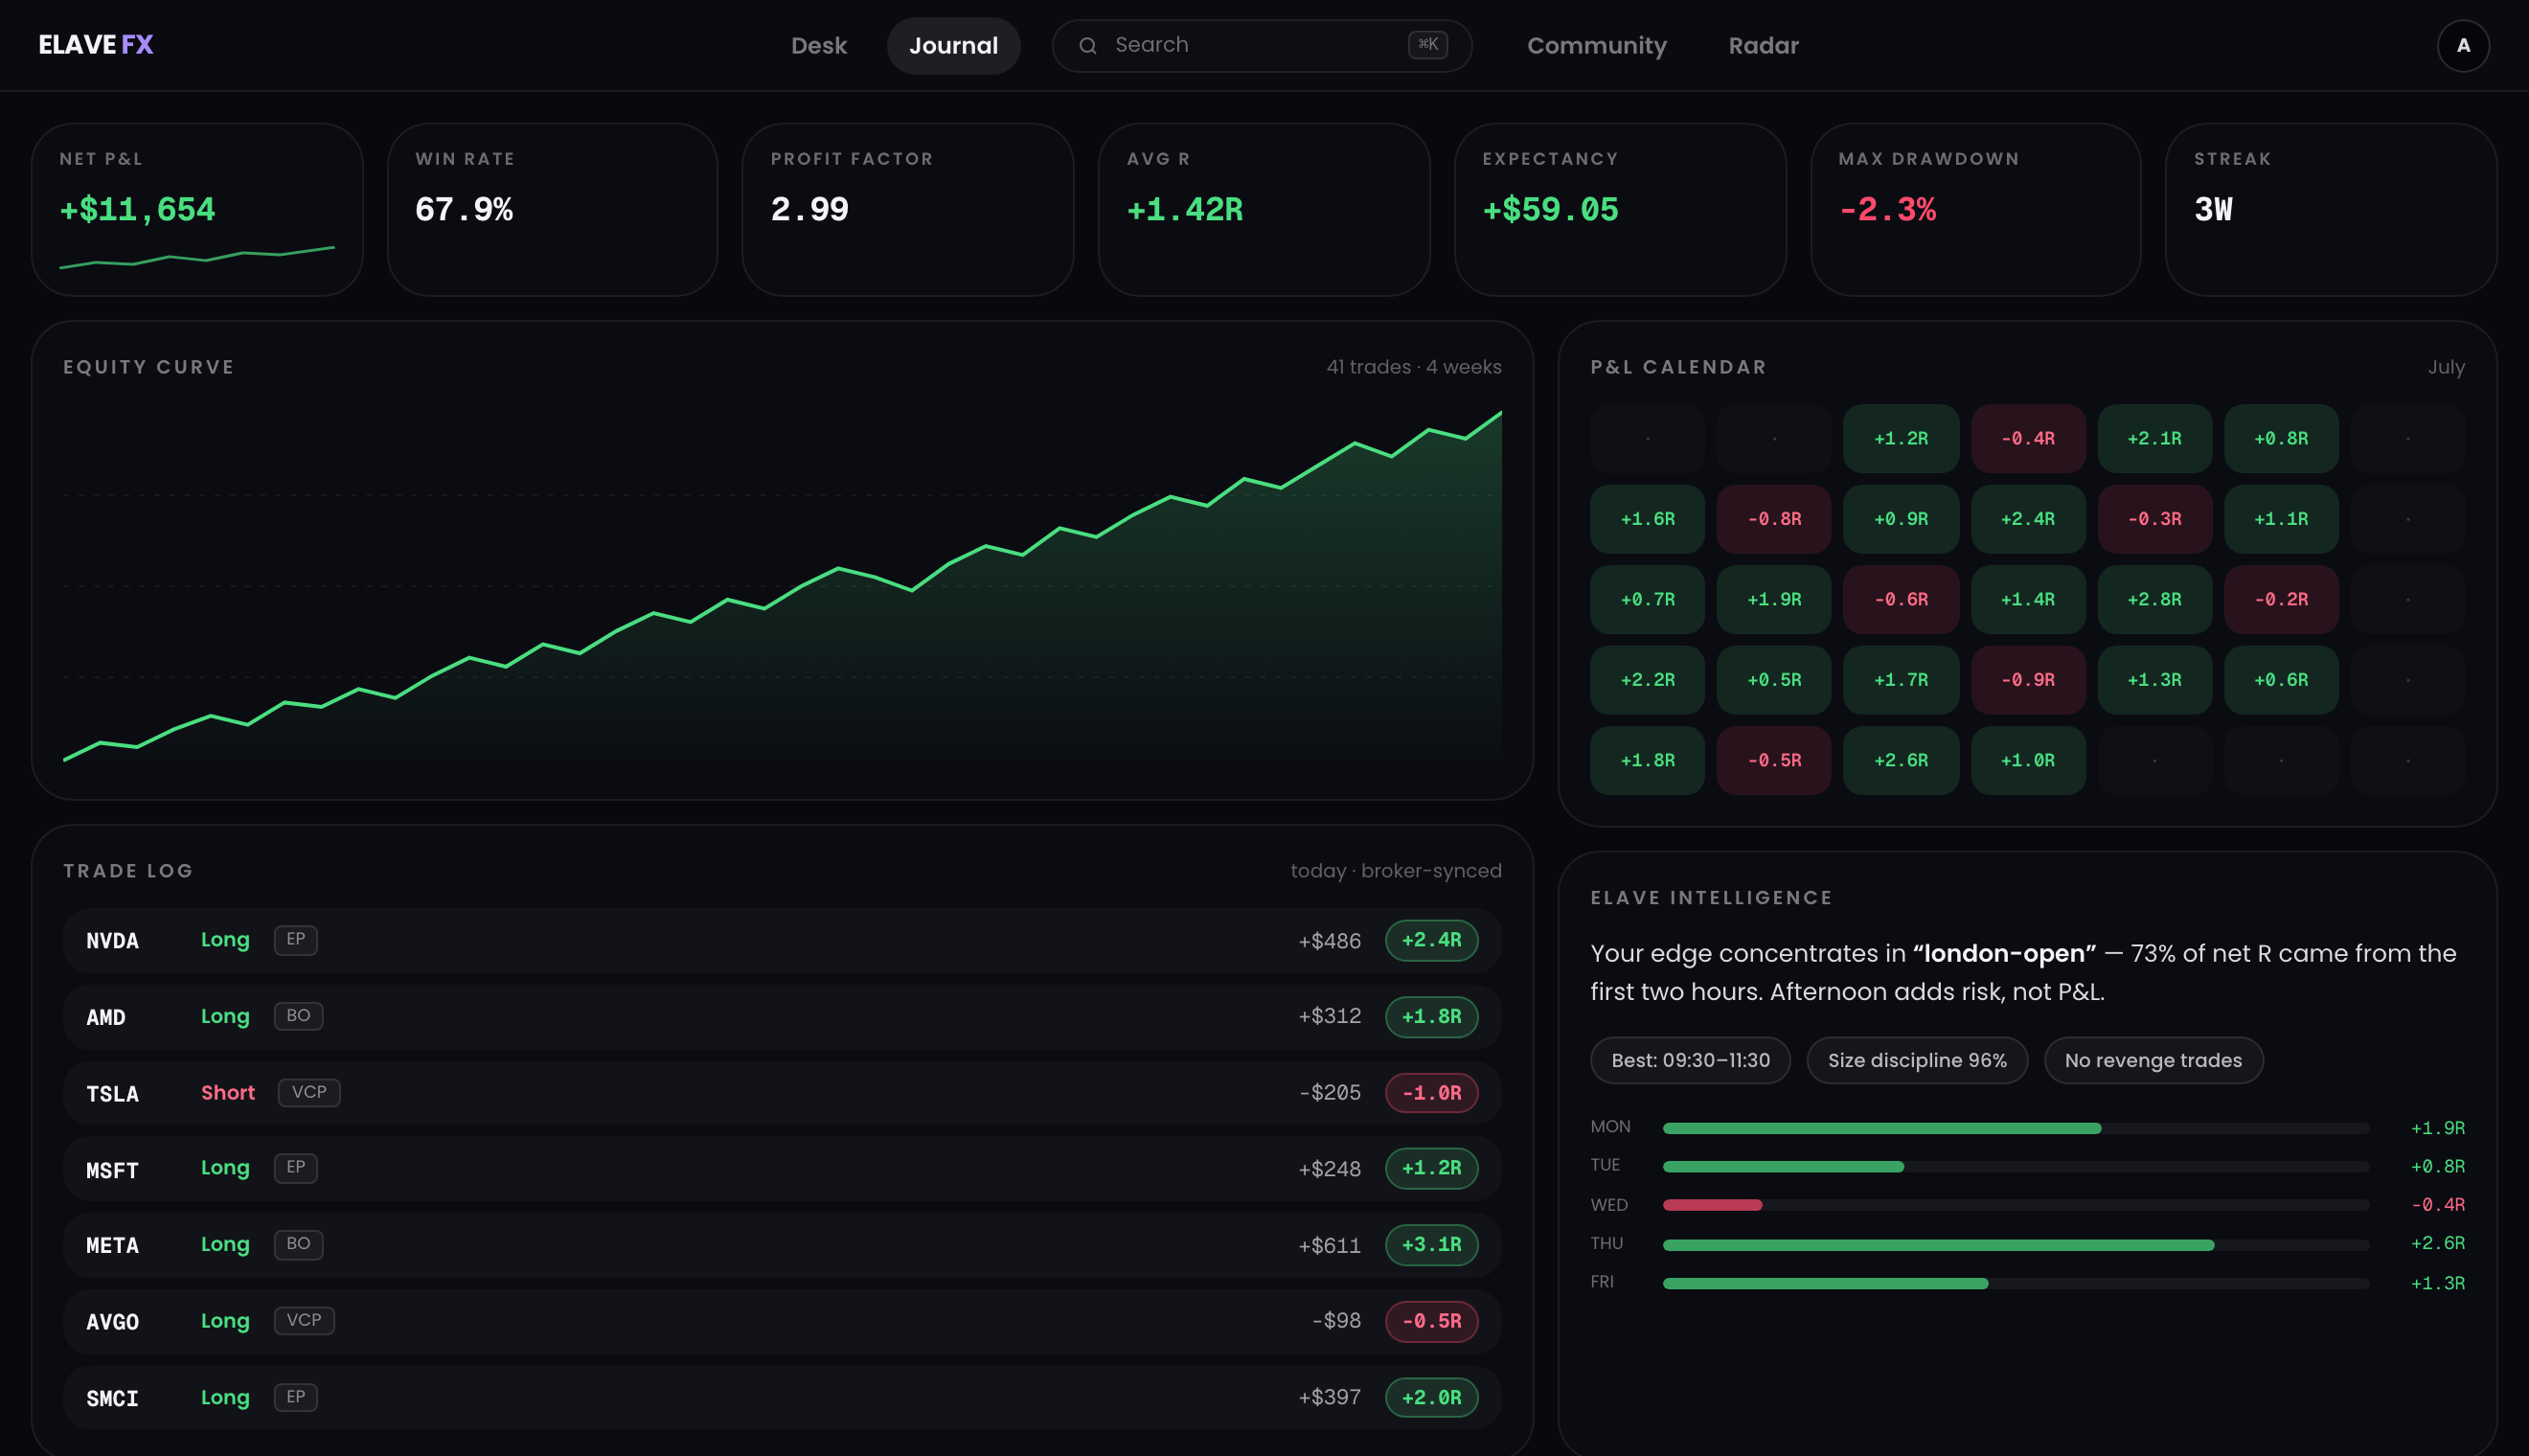Open the SMCI trade row
This screenshot has height=1456, width=2529.
click(782, 1397)
